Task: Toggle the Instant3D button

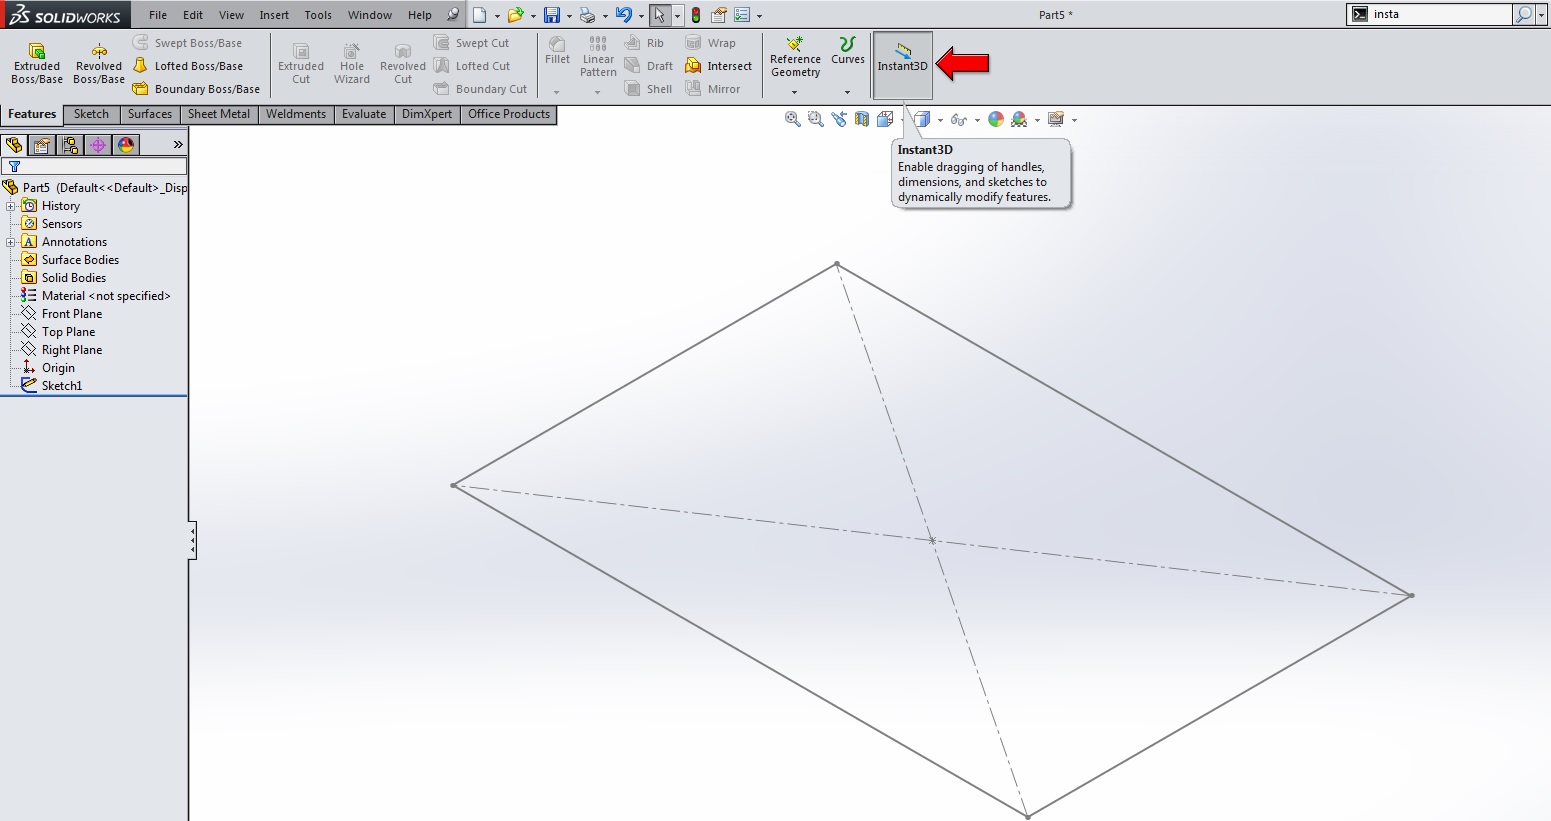Action: (x=903, y=64)
